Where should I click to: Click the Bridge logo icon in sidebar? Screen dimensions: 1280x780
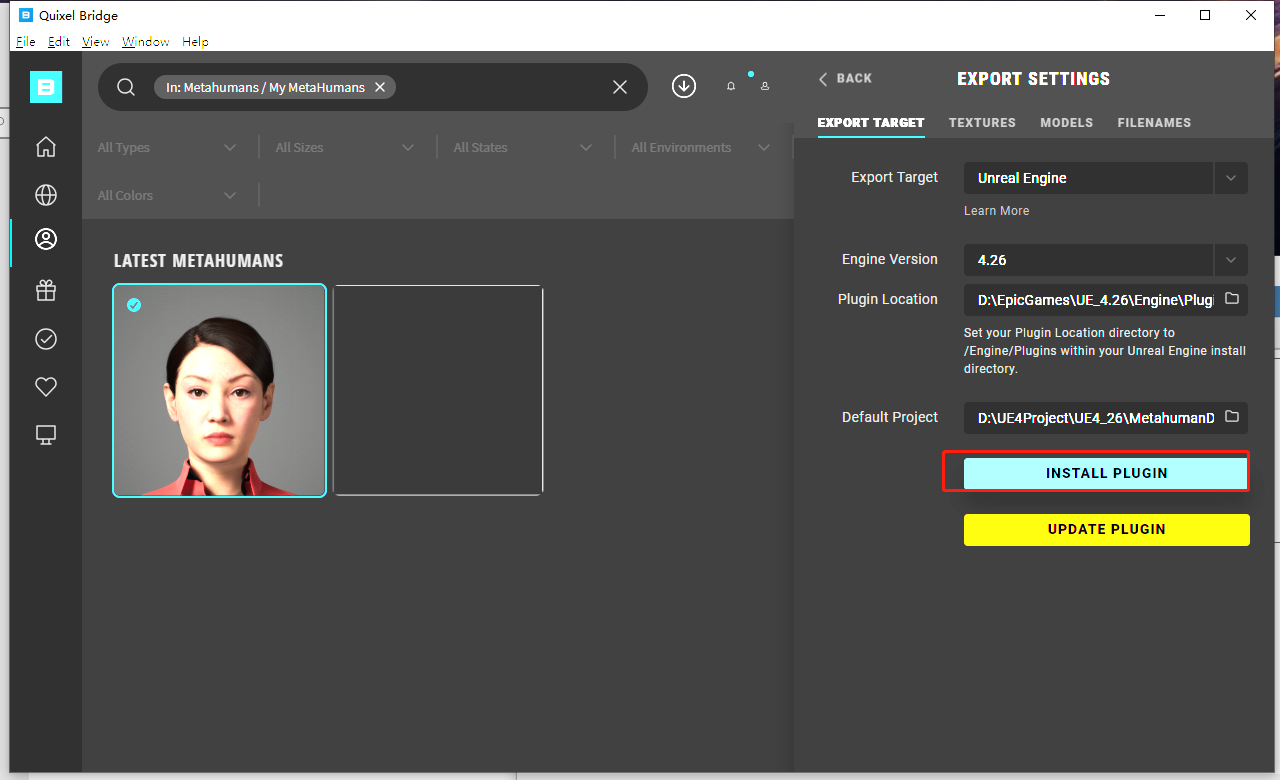point(46,87)
